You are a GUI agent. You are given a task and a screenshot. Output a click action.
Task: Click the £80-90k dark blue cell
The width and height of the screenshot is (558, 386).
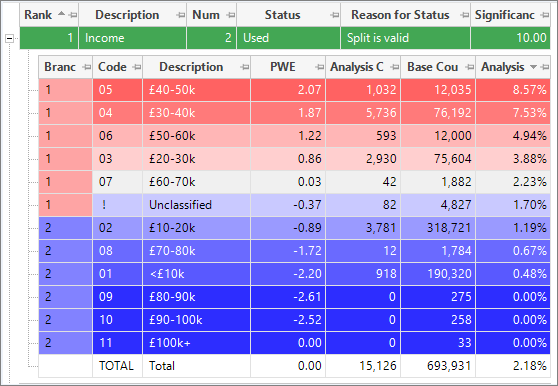[196, 297]
